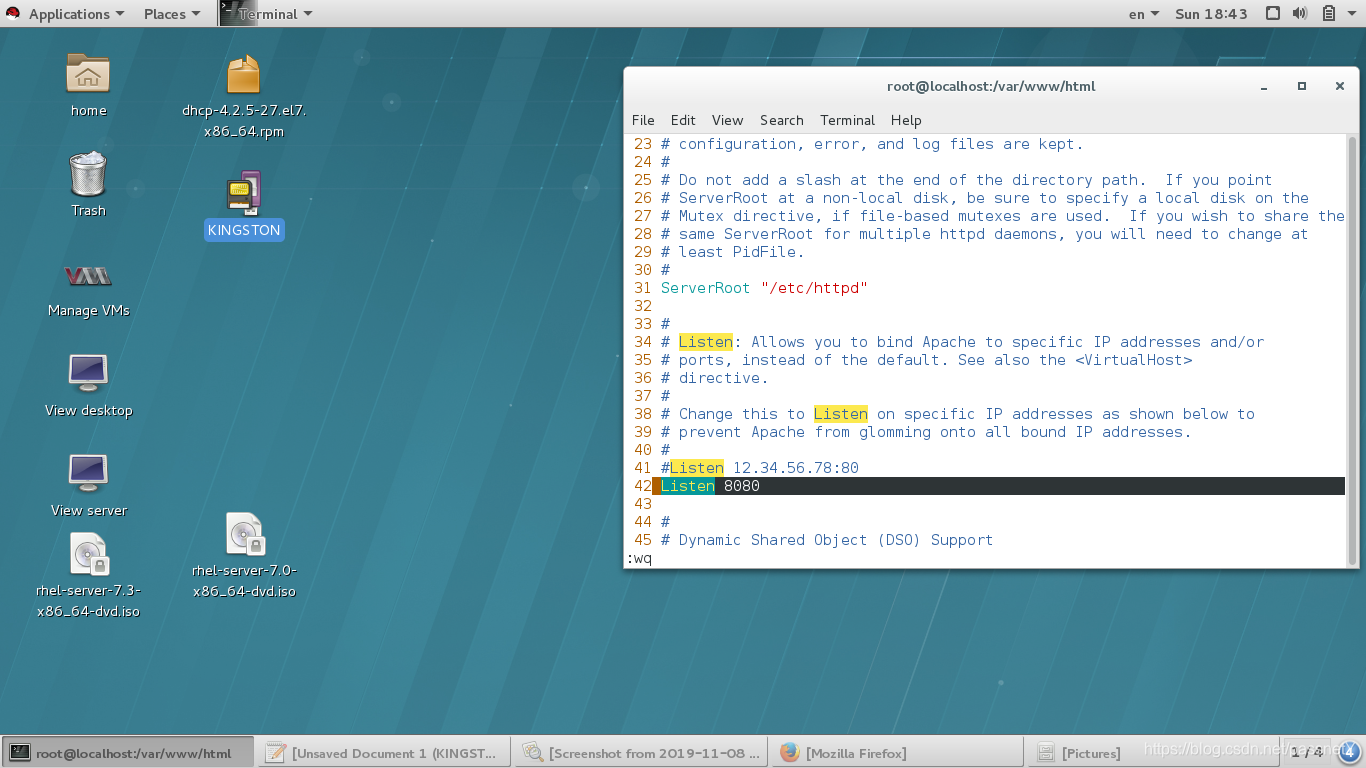Select the rhel-server-7.3 dvd iso icon
The height and width of the screenshot is (768, 1366).
pos(88,555)
